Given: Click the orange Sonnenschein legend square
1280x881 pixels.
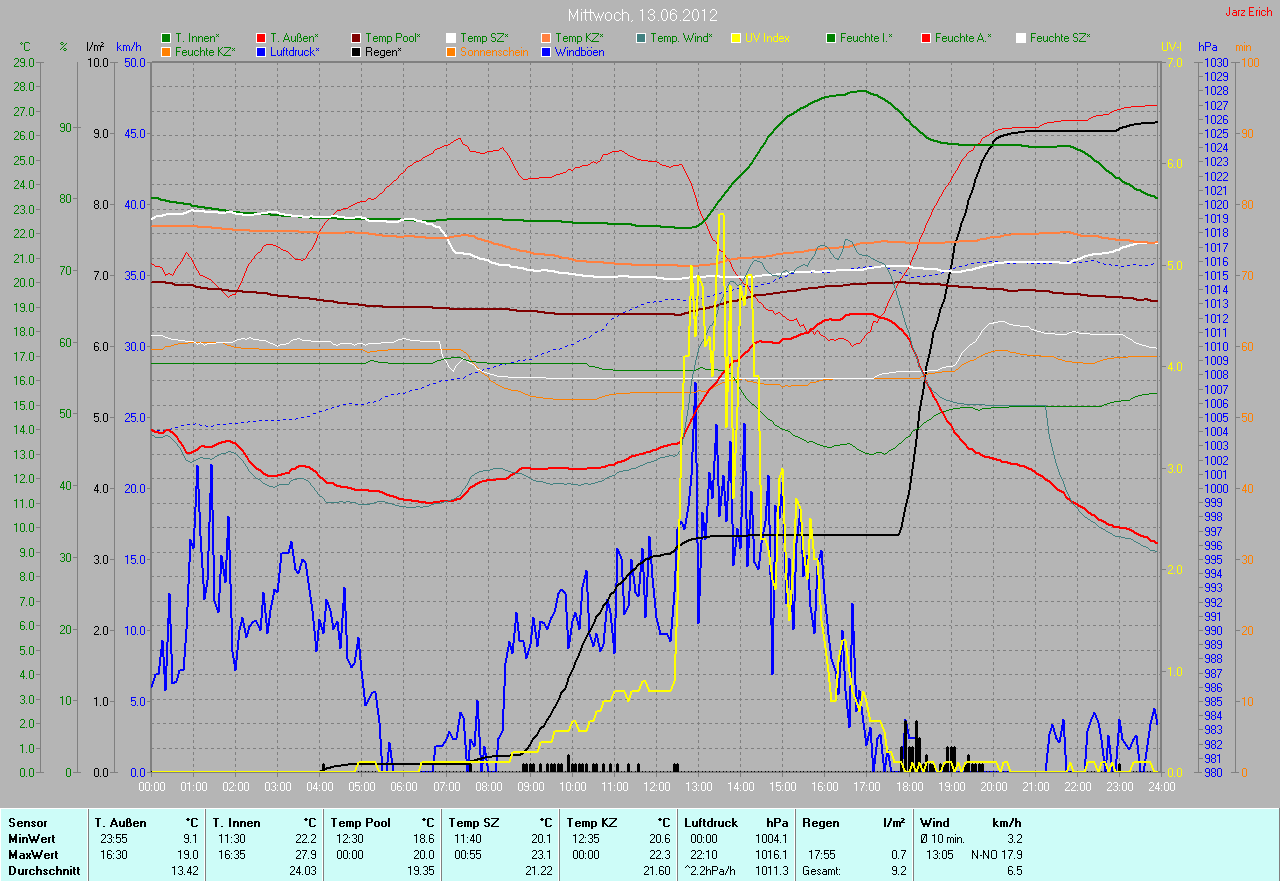Looking at the screenshot, I should click(451, 51).
